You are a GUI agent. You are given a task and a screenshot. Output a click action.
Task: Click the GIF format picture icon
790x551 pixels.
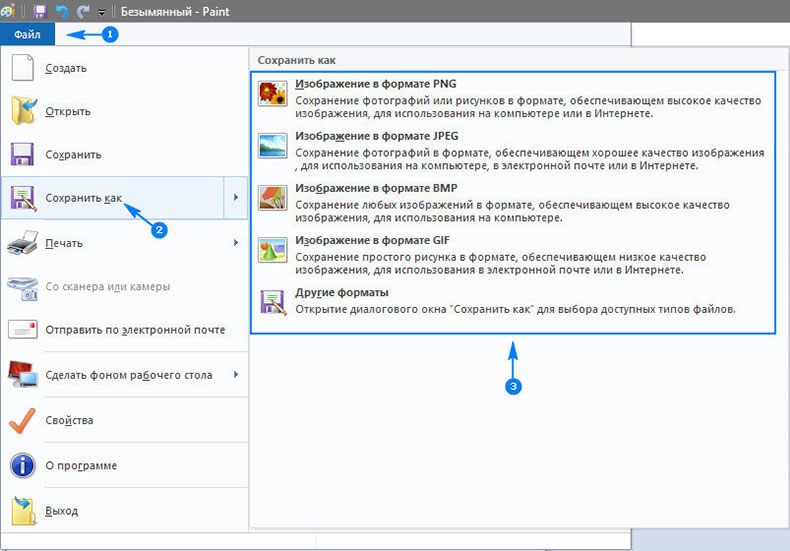coord(271,249)
